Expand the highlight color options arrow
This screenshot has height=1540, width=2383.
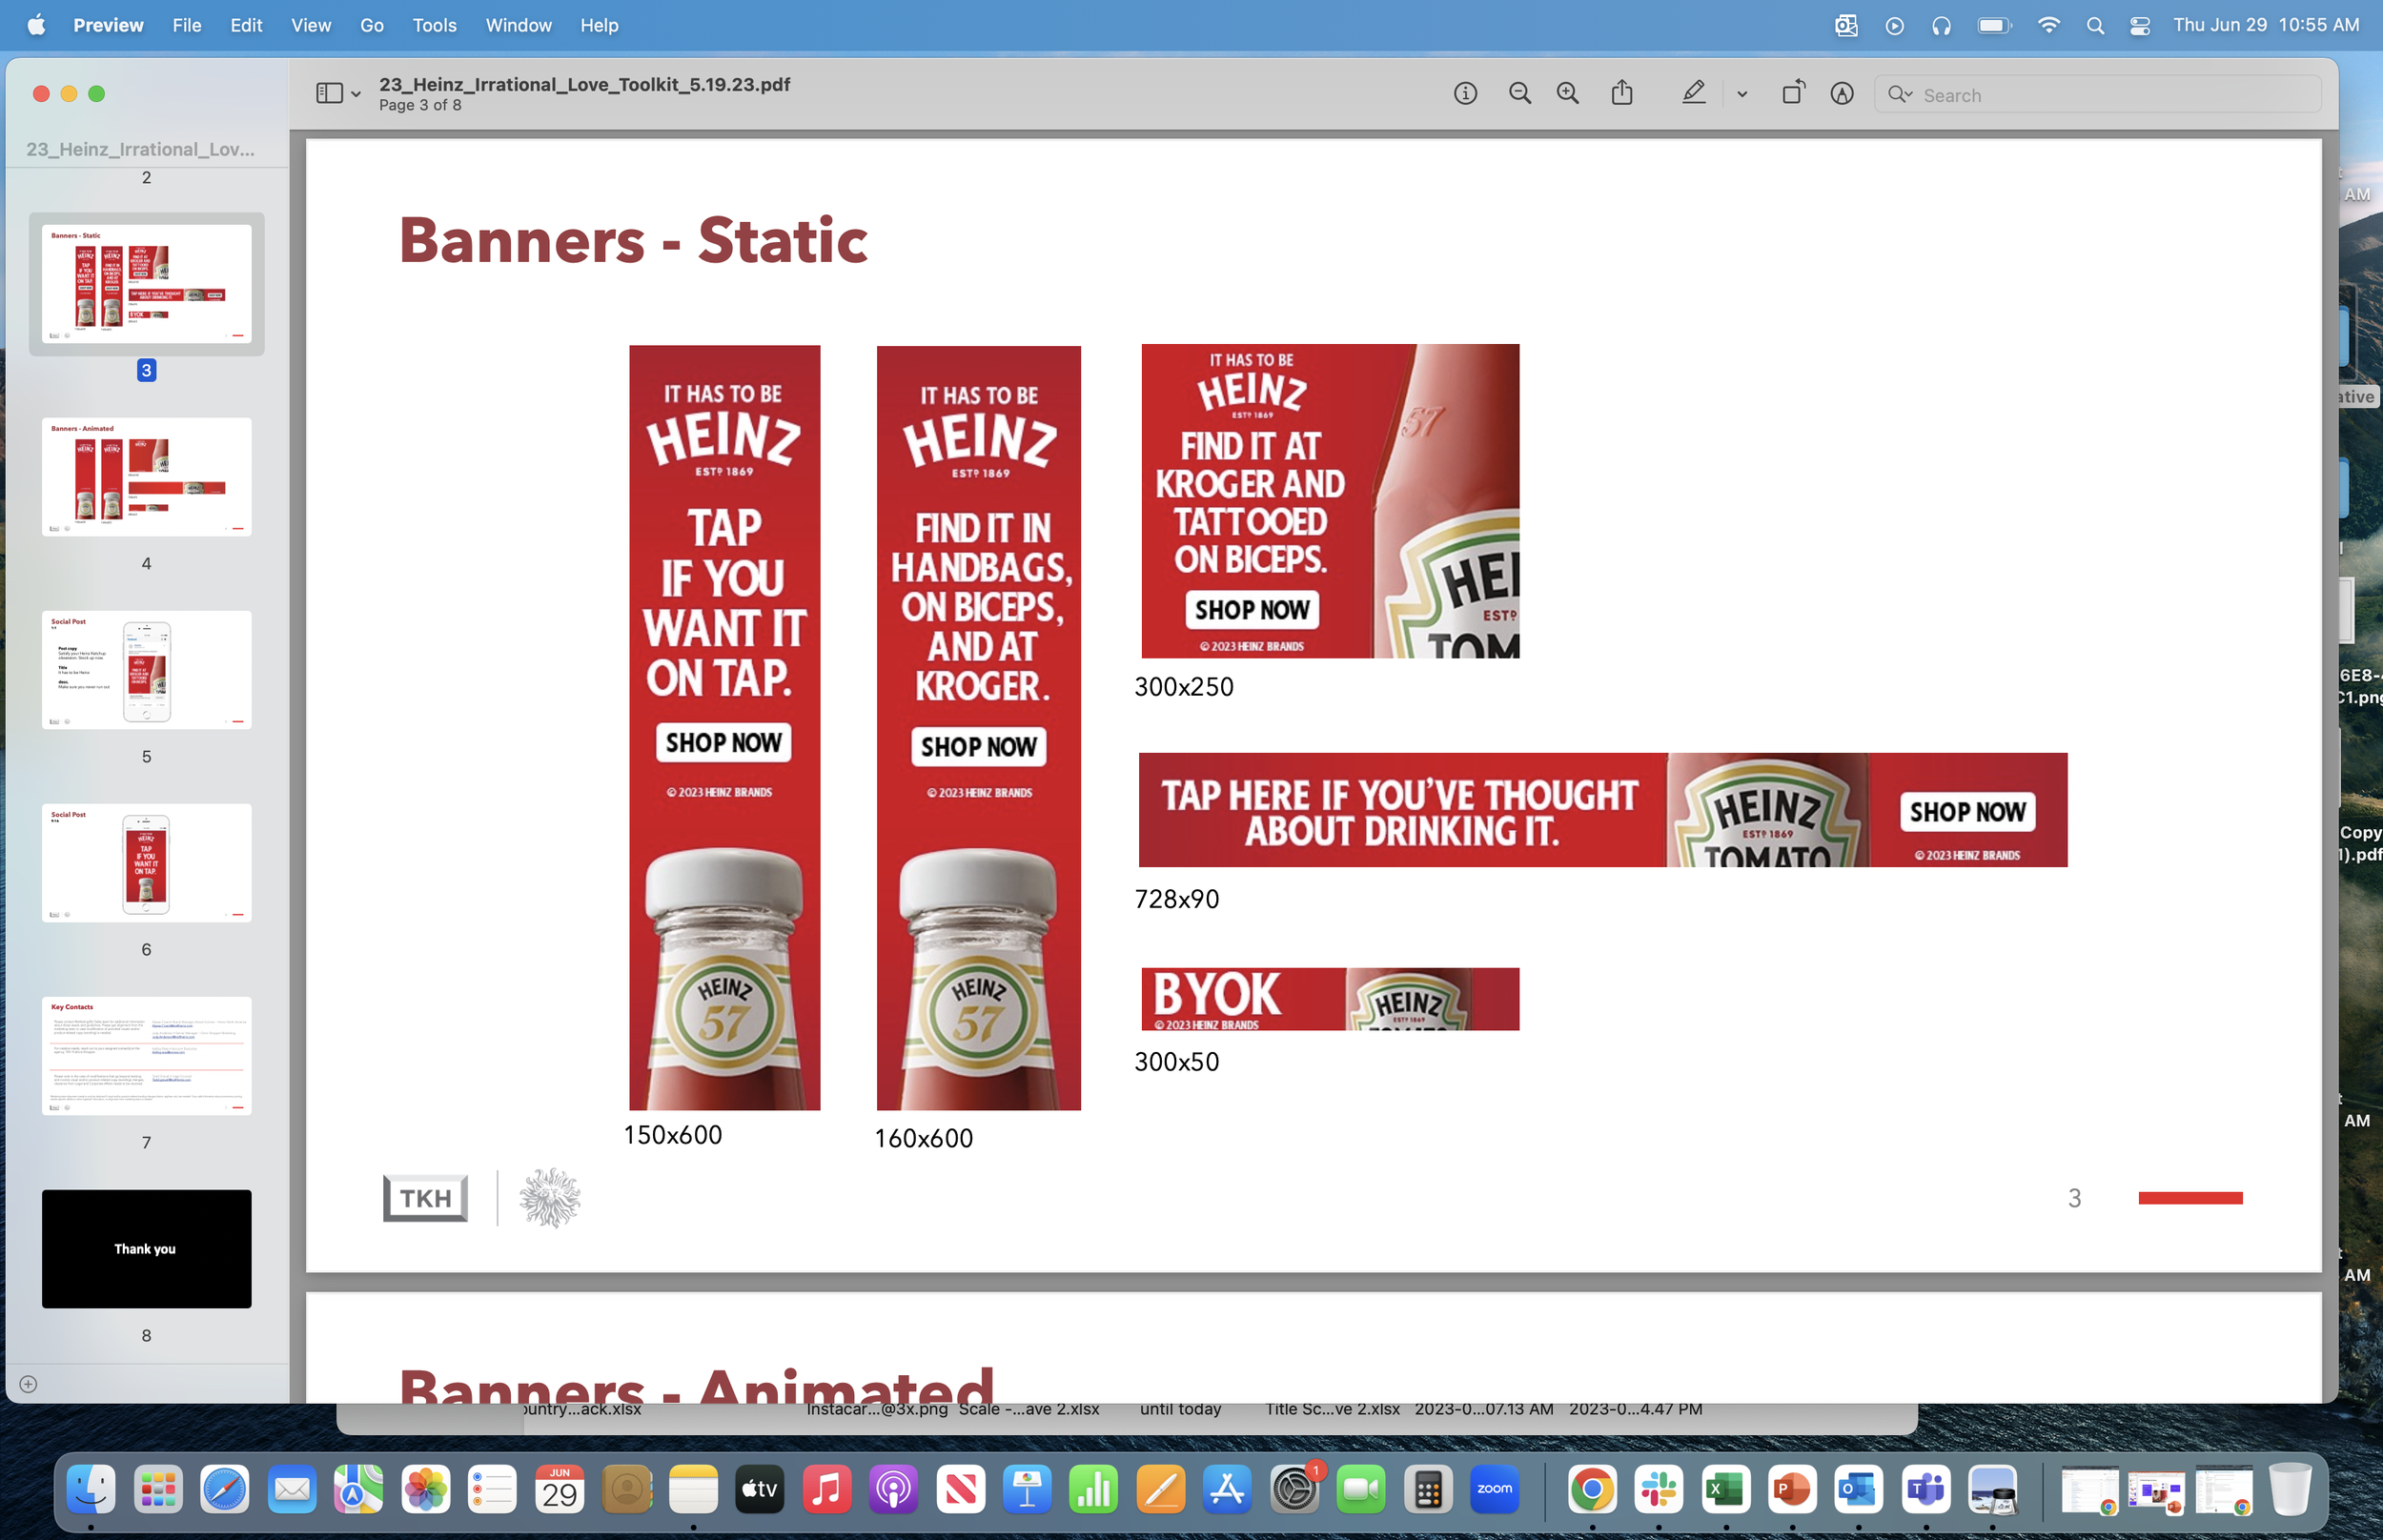click(x=1742, y=95)
